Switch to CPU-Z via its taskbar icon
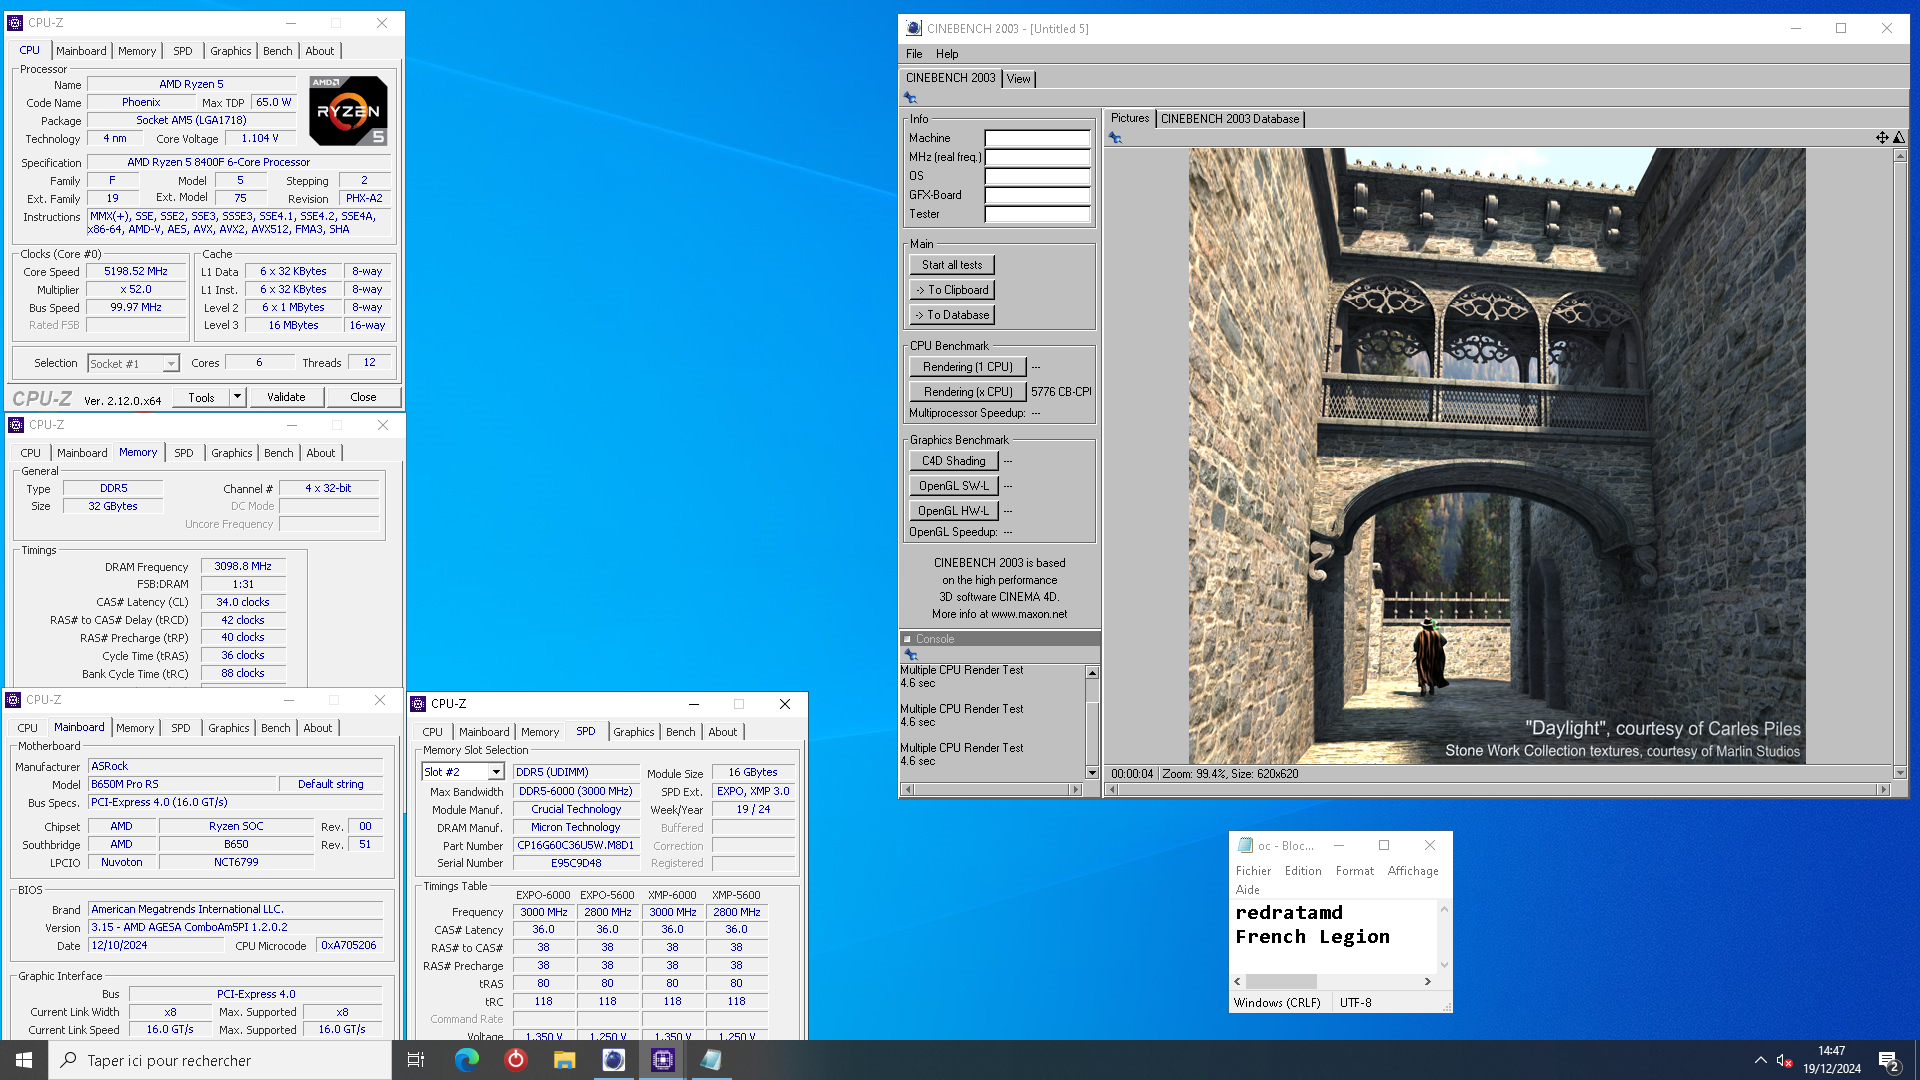 click(662, 1060)
